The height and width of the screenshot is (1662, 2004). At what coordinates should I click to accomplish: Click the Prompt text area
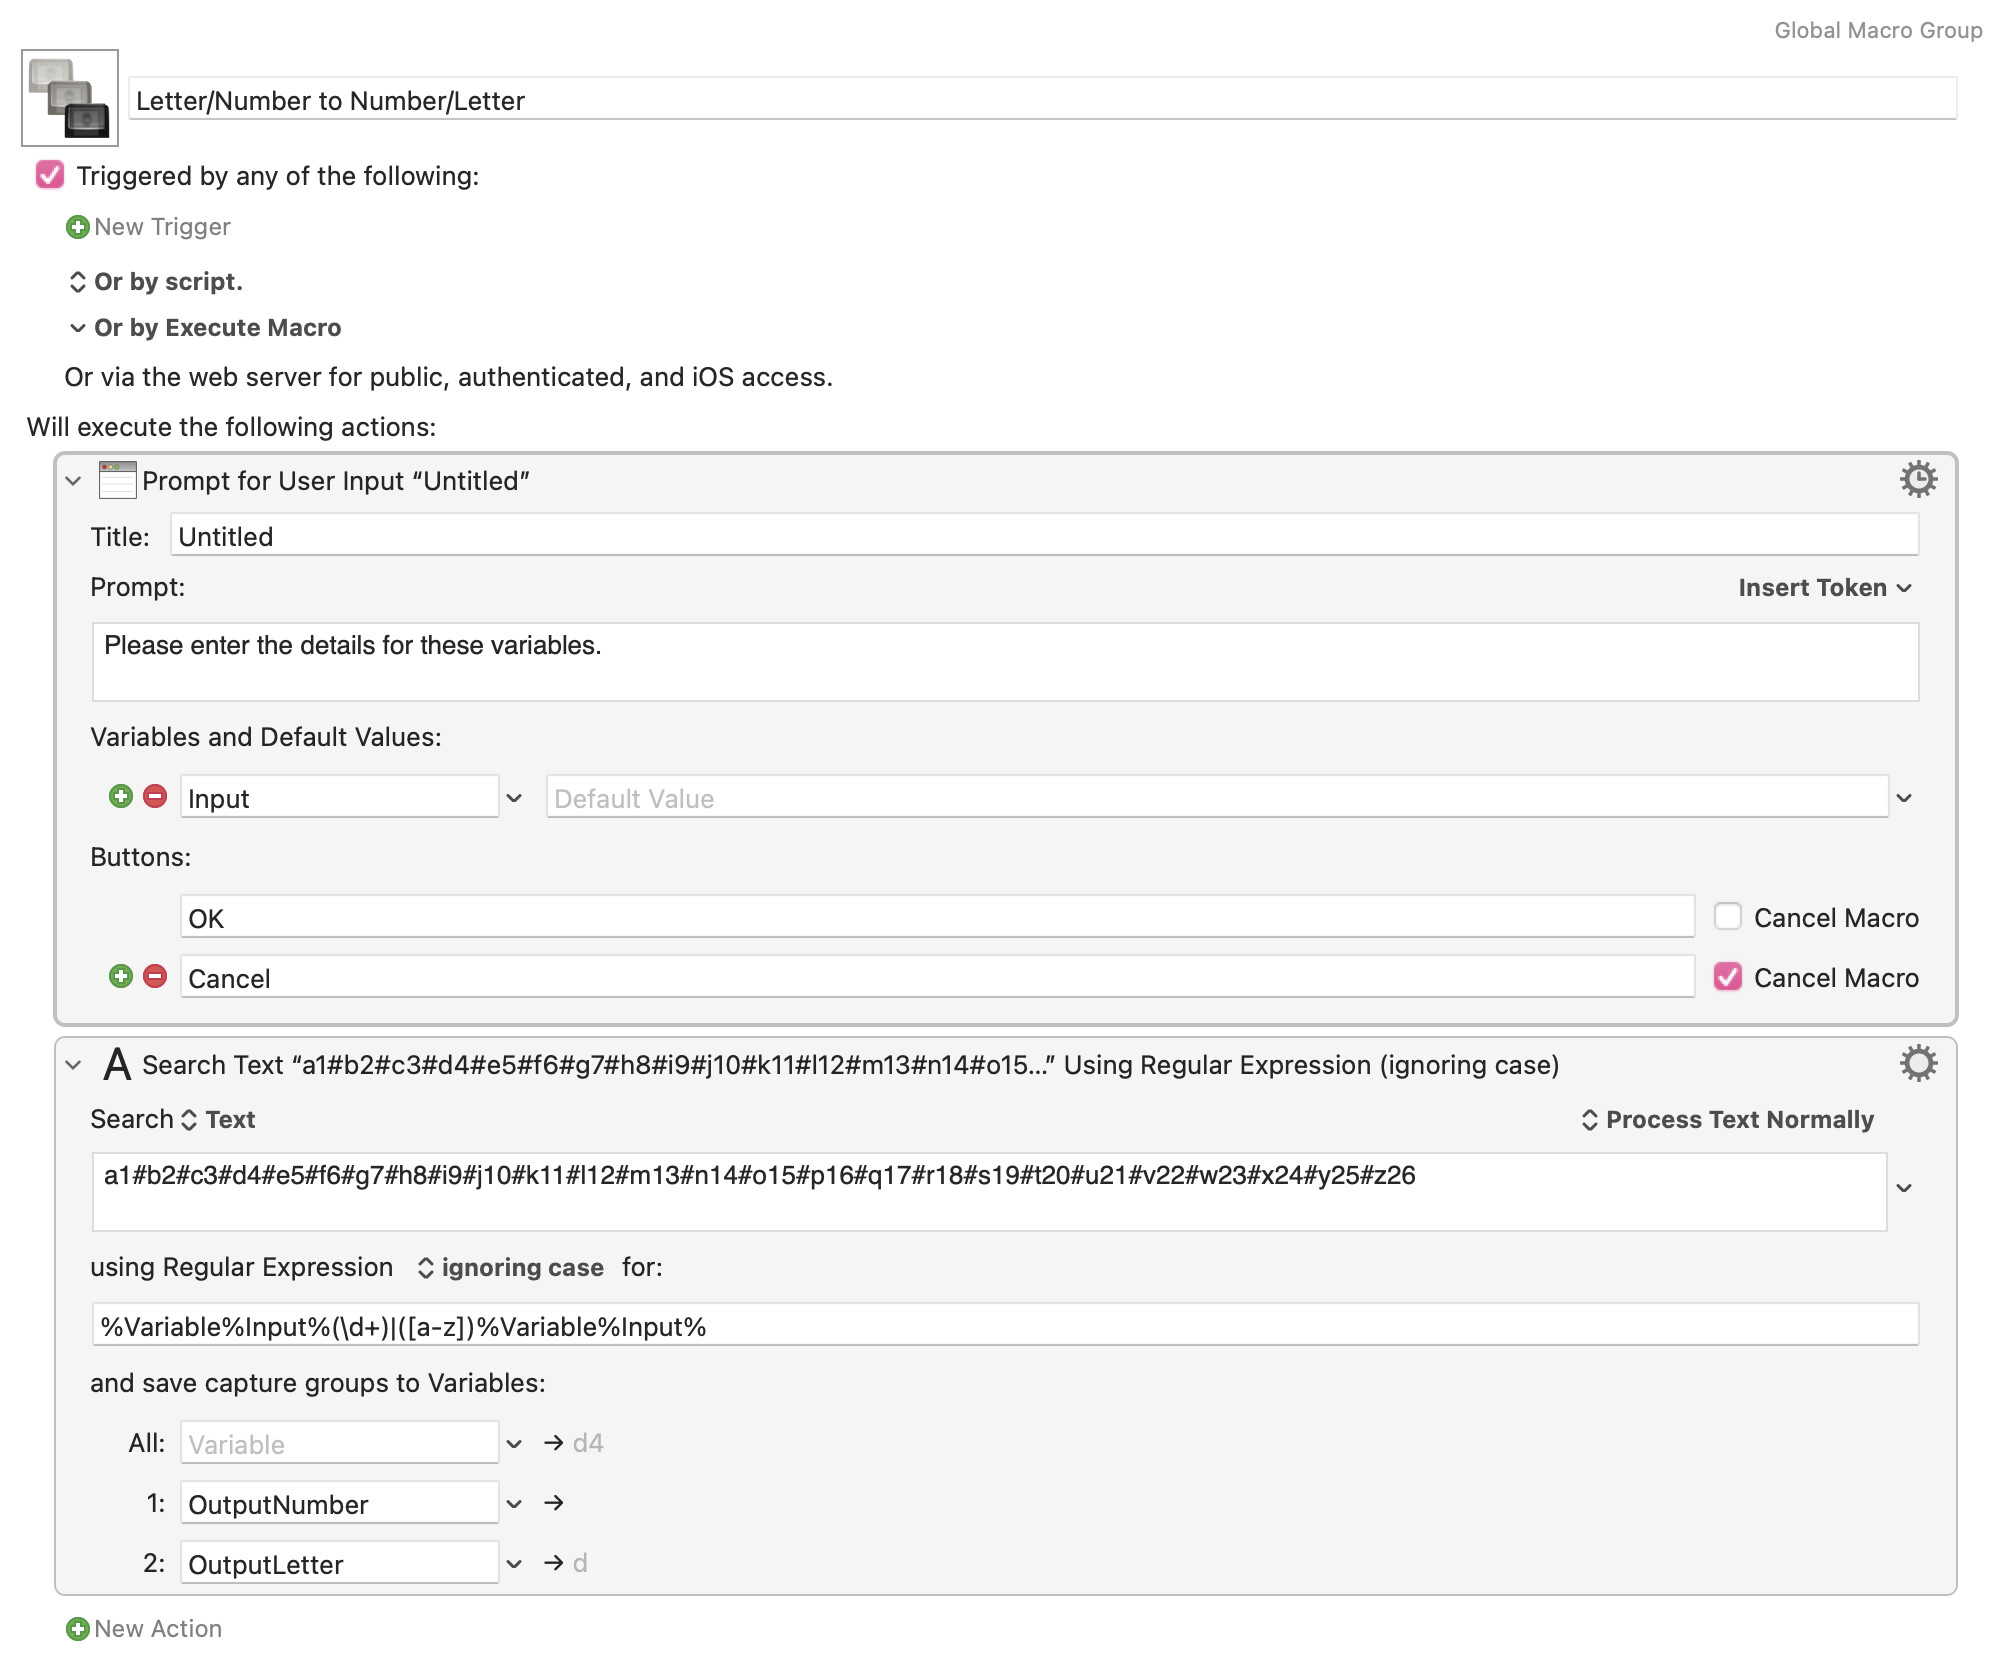pos(1005,662)
